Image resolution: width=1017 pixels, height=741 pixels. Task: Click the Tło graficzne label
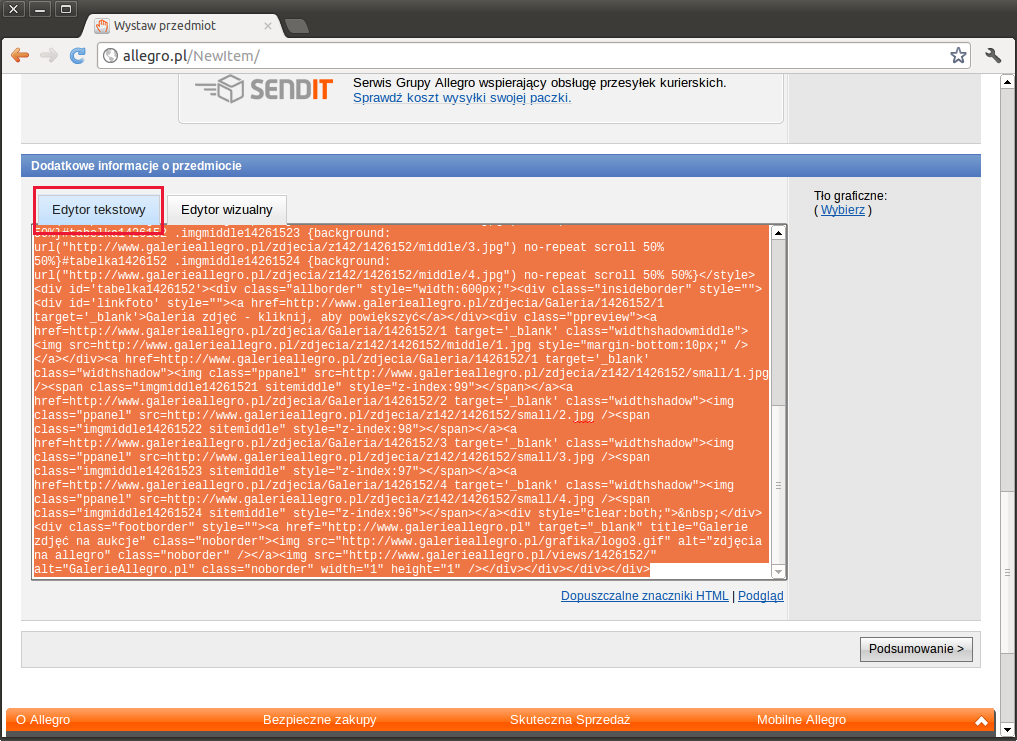850,195
